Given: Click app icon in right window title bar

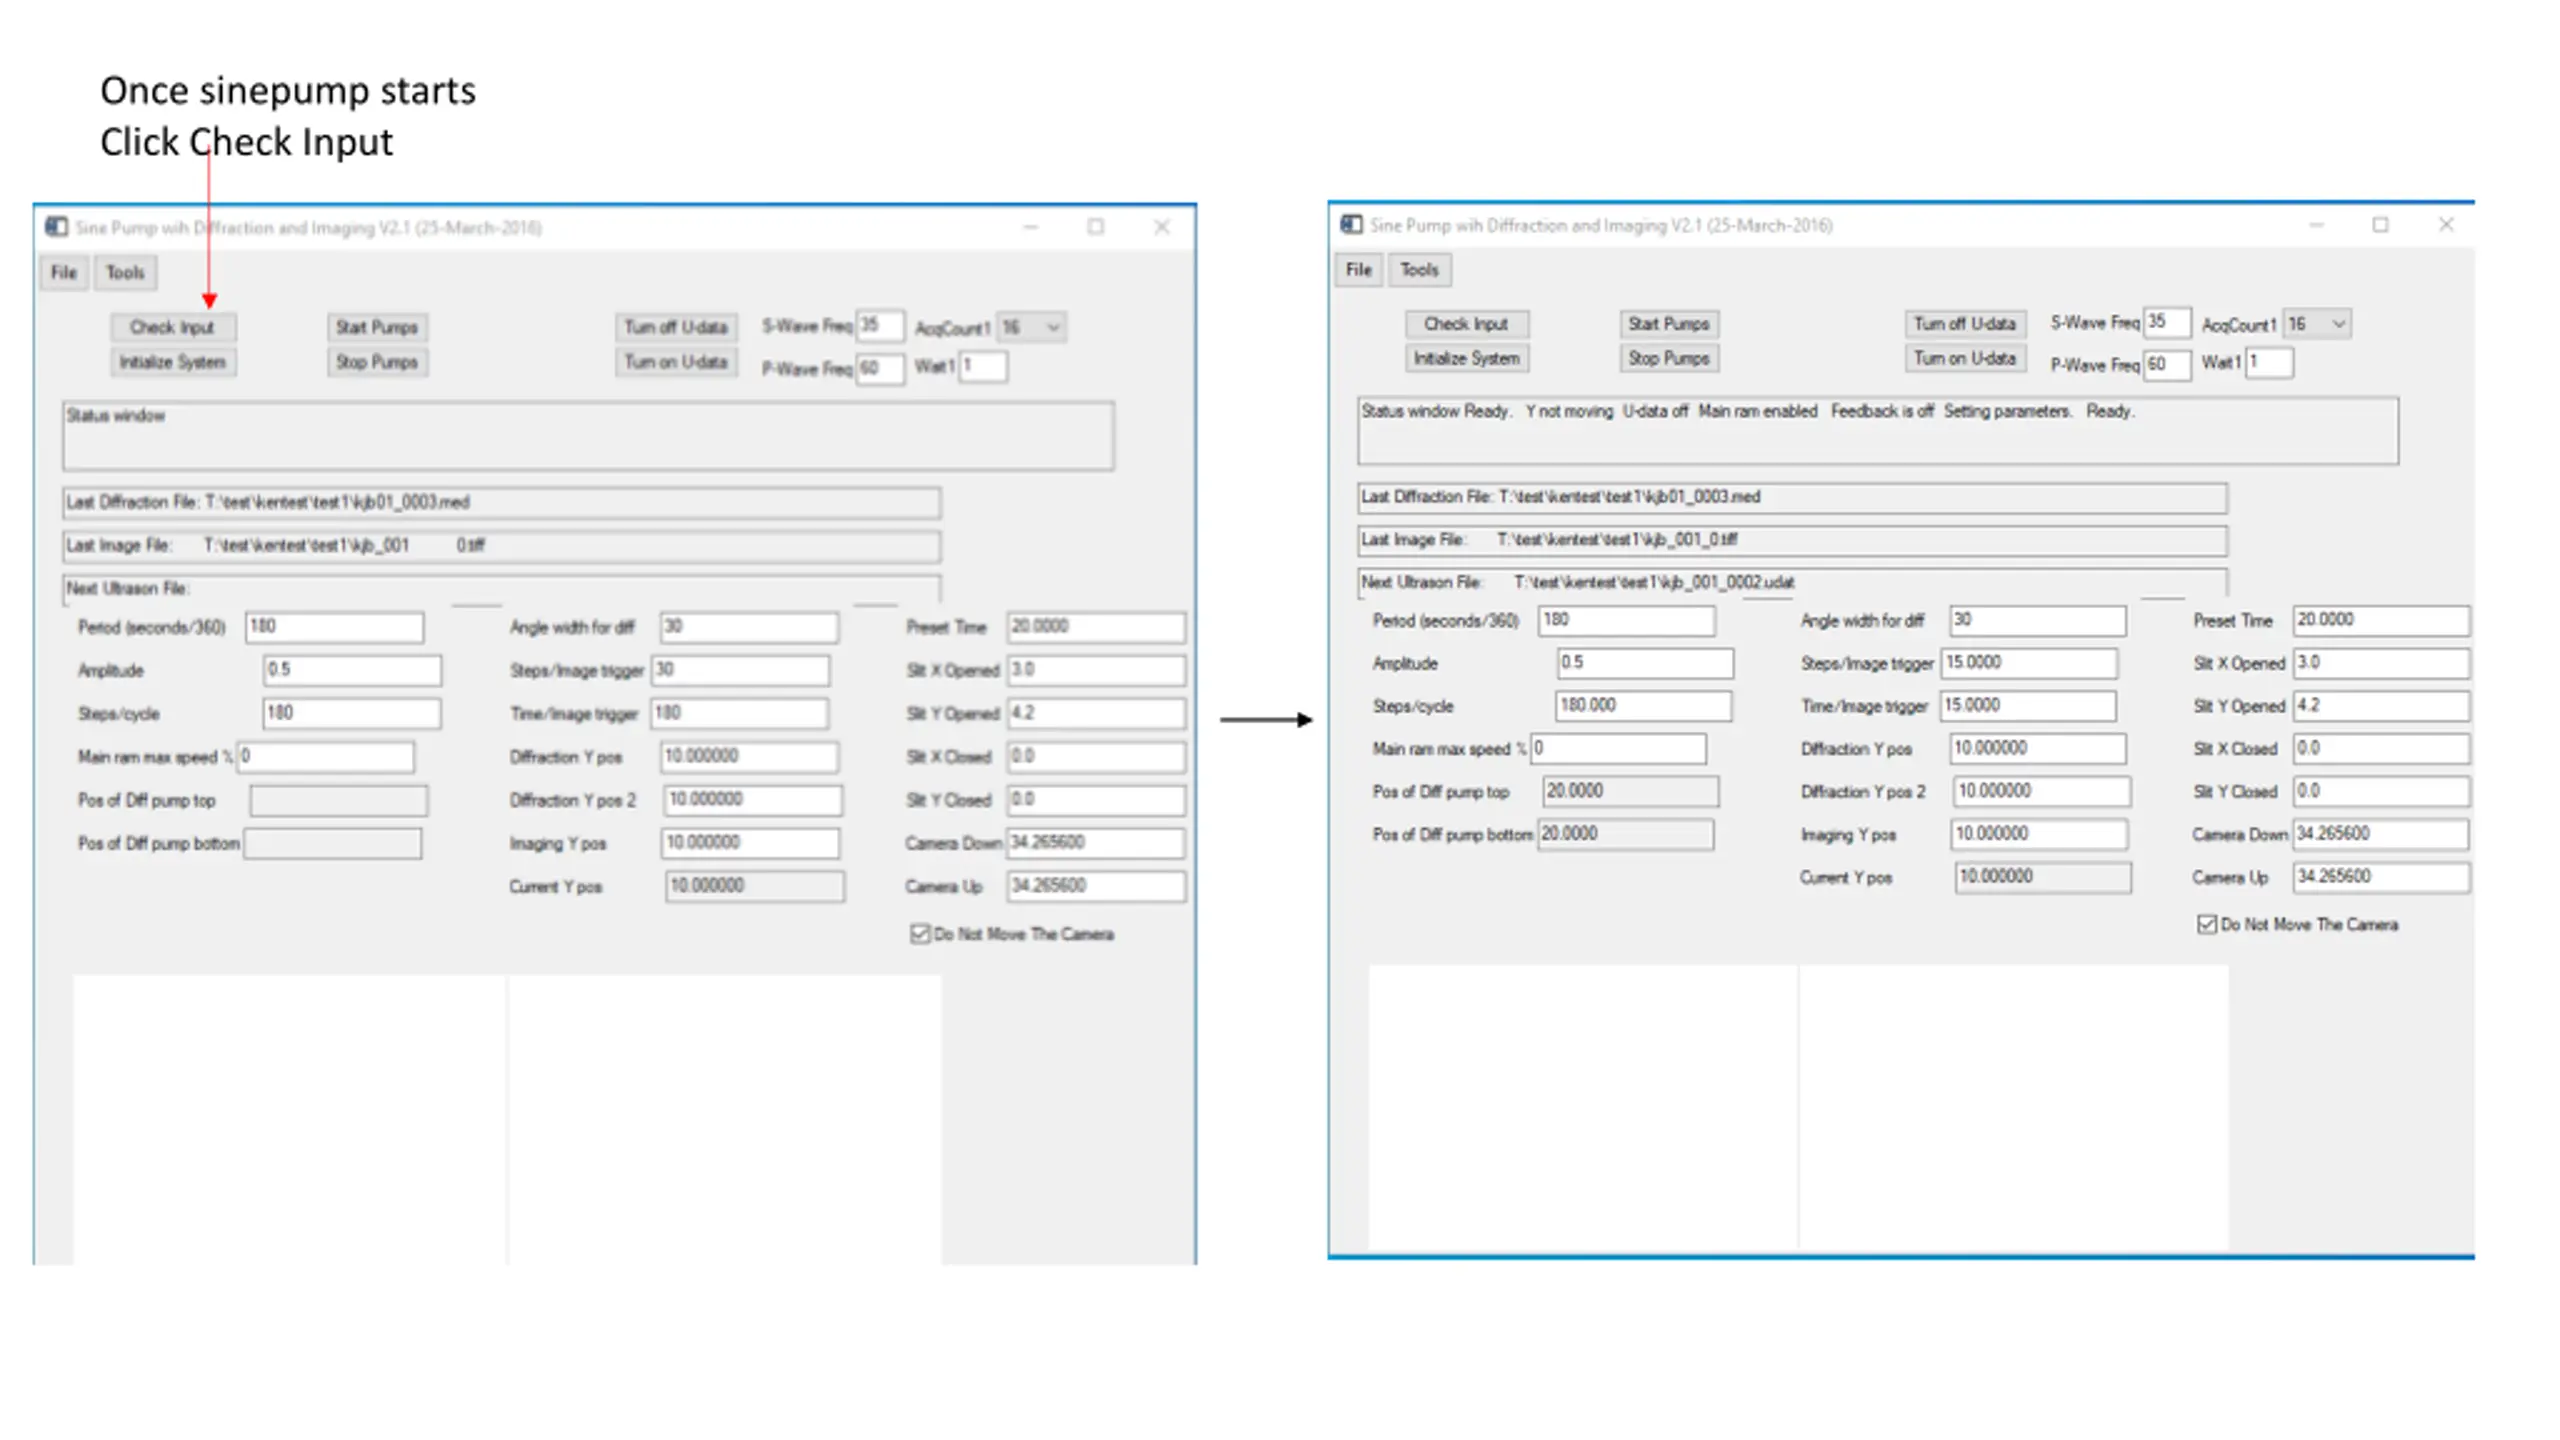Looking at the screenshot, I should point(1352,225).
